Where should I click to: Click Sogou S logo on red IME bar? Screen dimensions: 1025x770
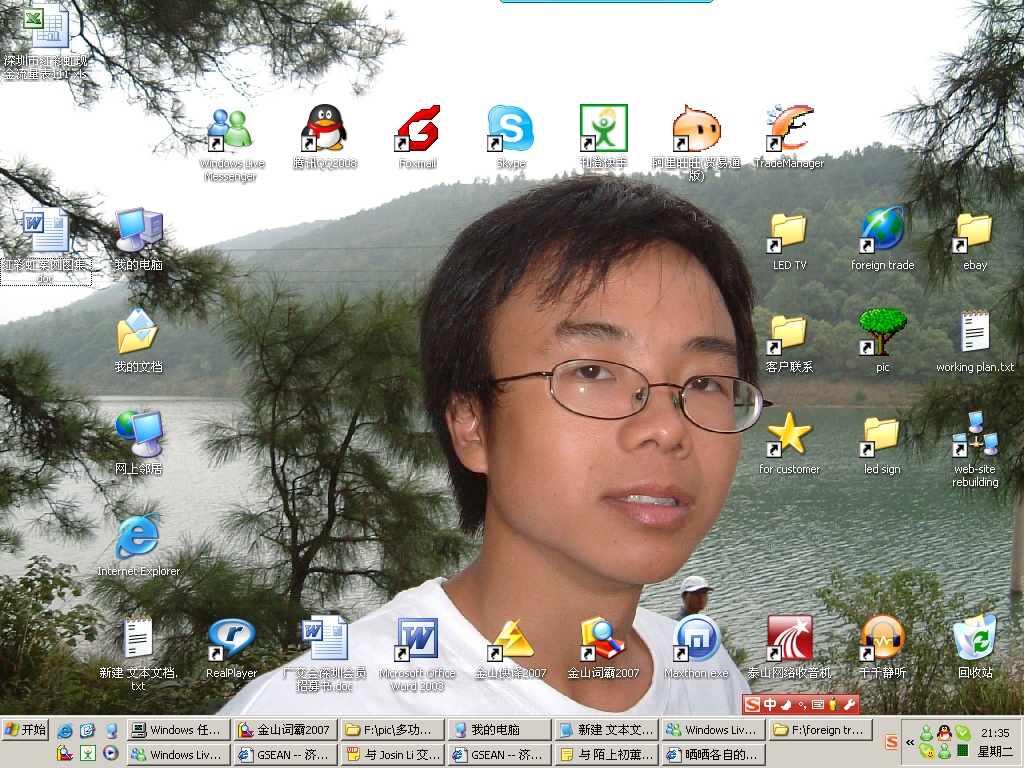pyautogui.click(x=753, y=705)
